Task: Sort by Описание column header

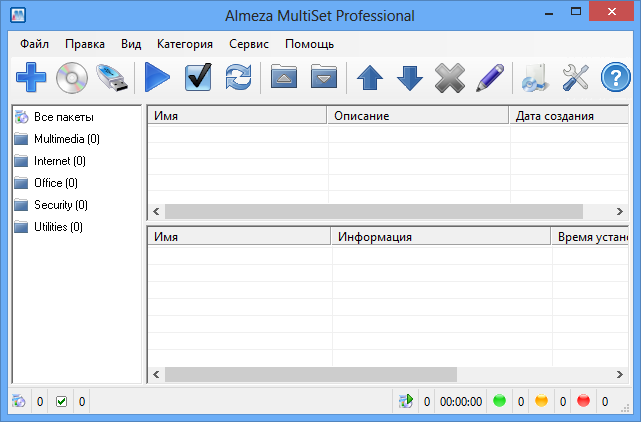Action: point(418,116)
